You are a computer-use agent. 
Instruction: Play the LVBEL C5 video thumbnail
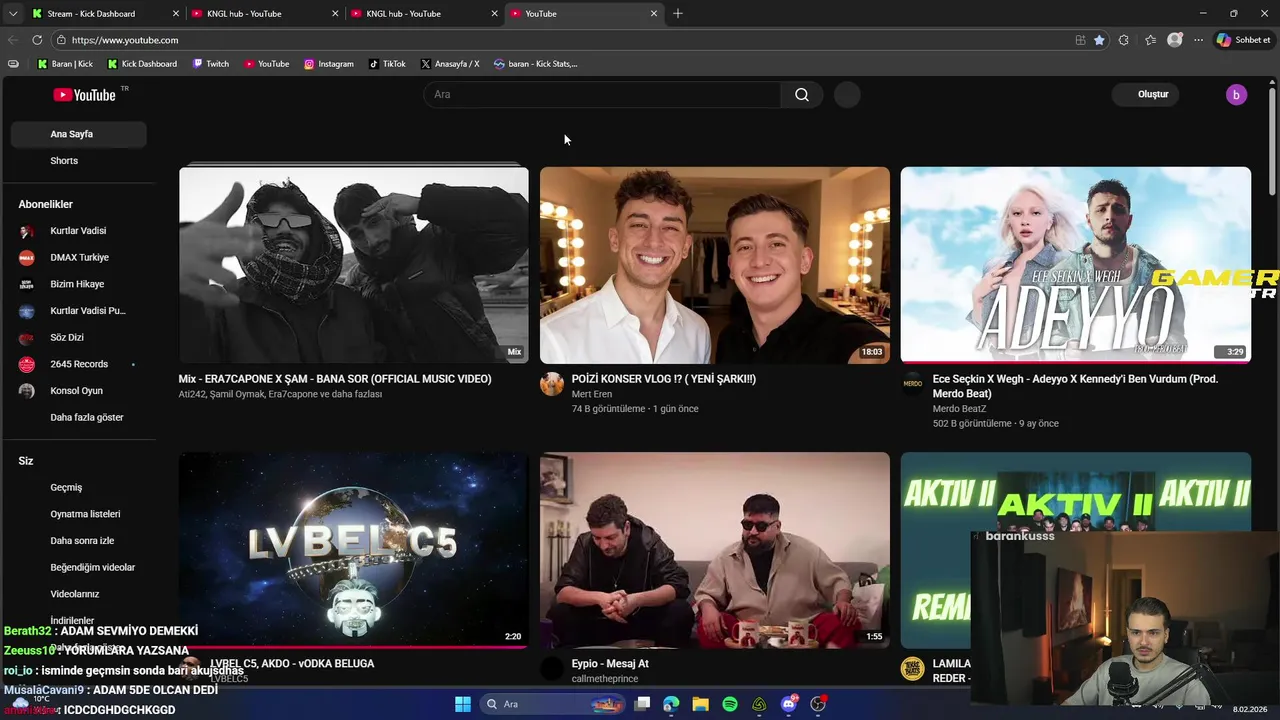[x=354, y=550]
